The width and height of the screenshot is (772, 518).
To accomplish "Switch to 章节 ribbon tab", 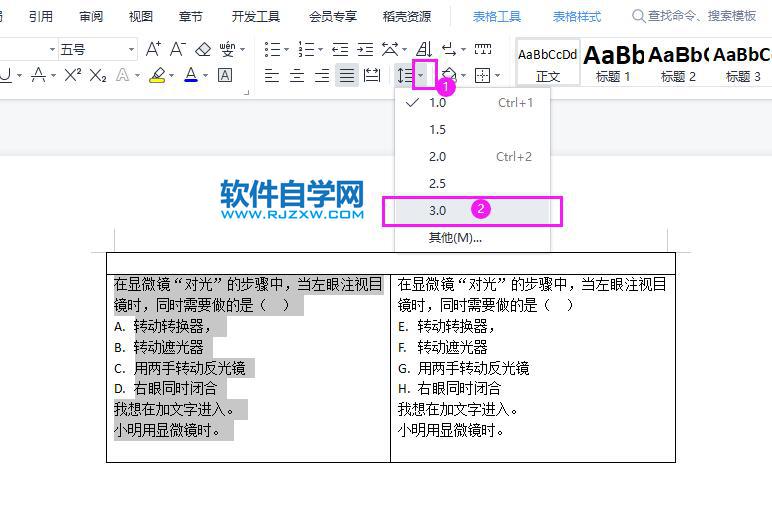I will [x=191, y=17].
